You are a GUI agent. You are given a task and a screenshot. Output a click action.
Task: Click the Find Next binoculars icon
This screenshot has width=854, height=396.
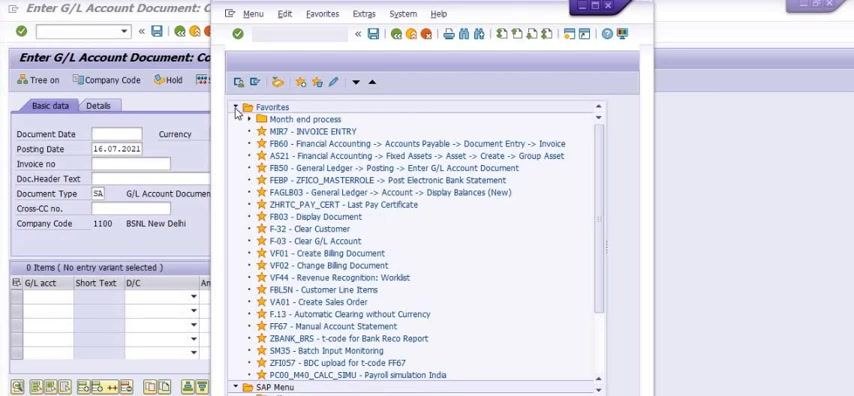[479, 34]
